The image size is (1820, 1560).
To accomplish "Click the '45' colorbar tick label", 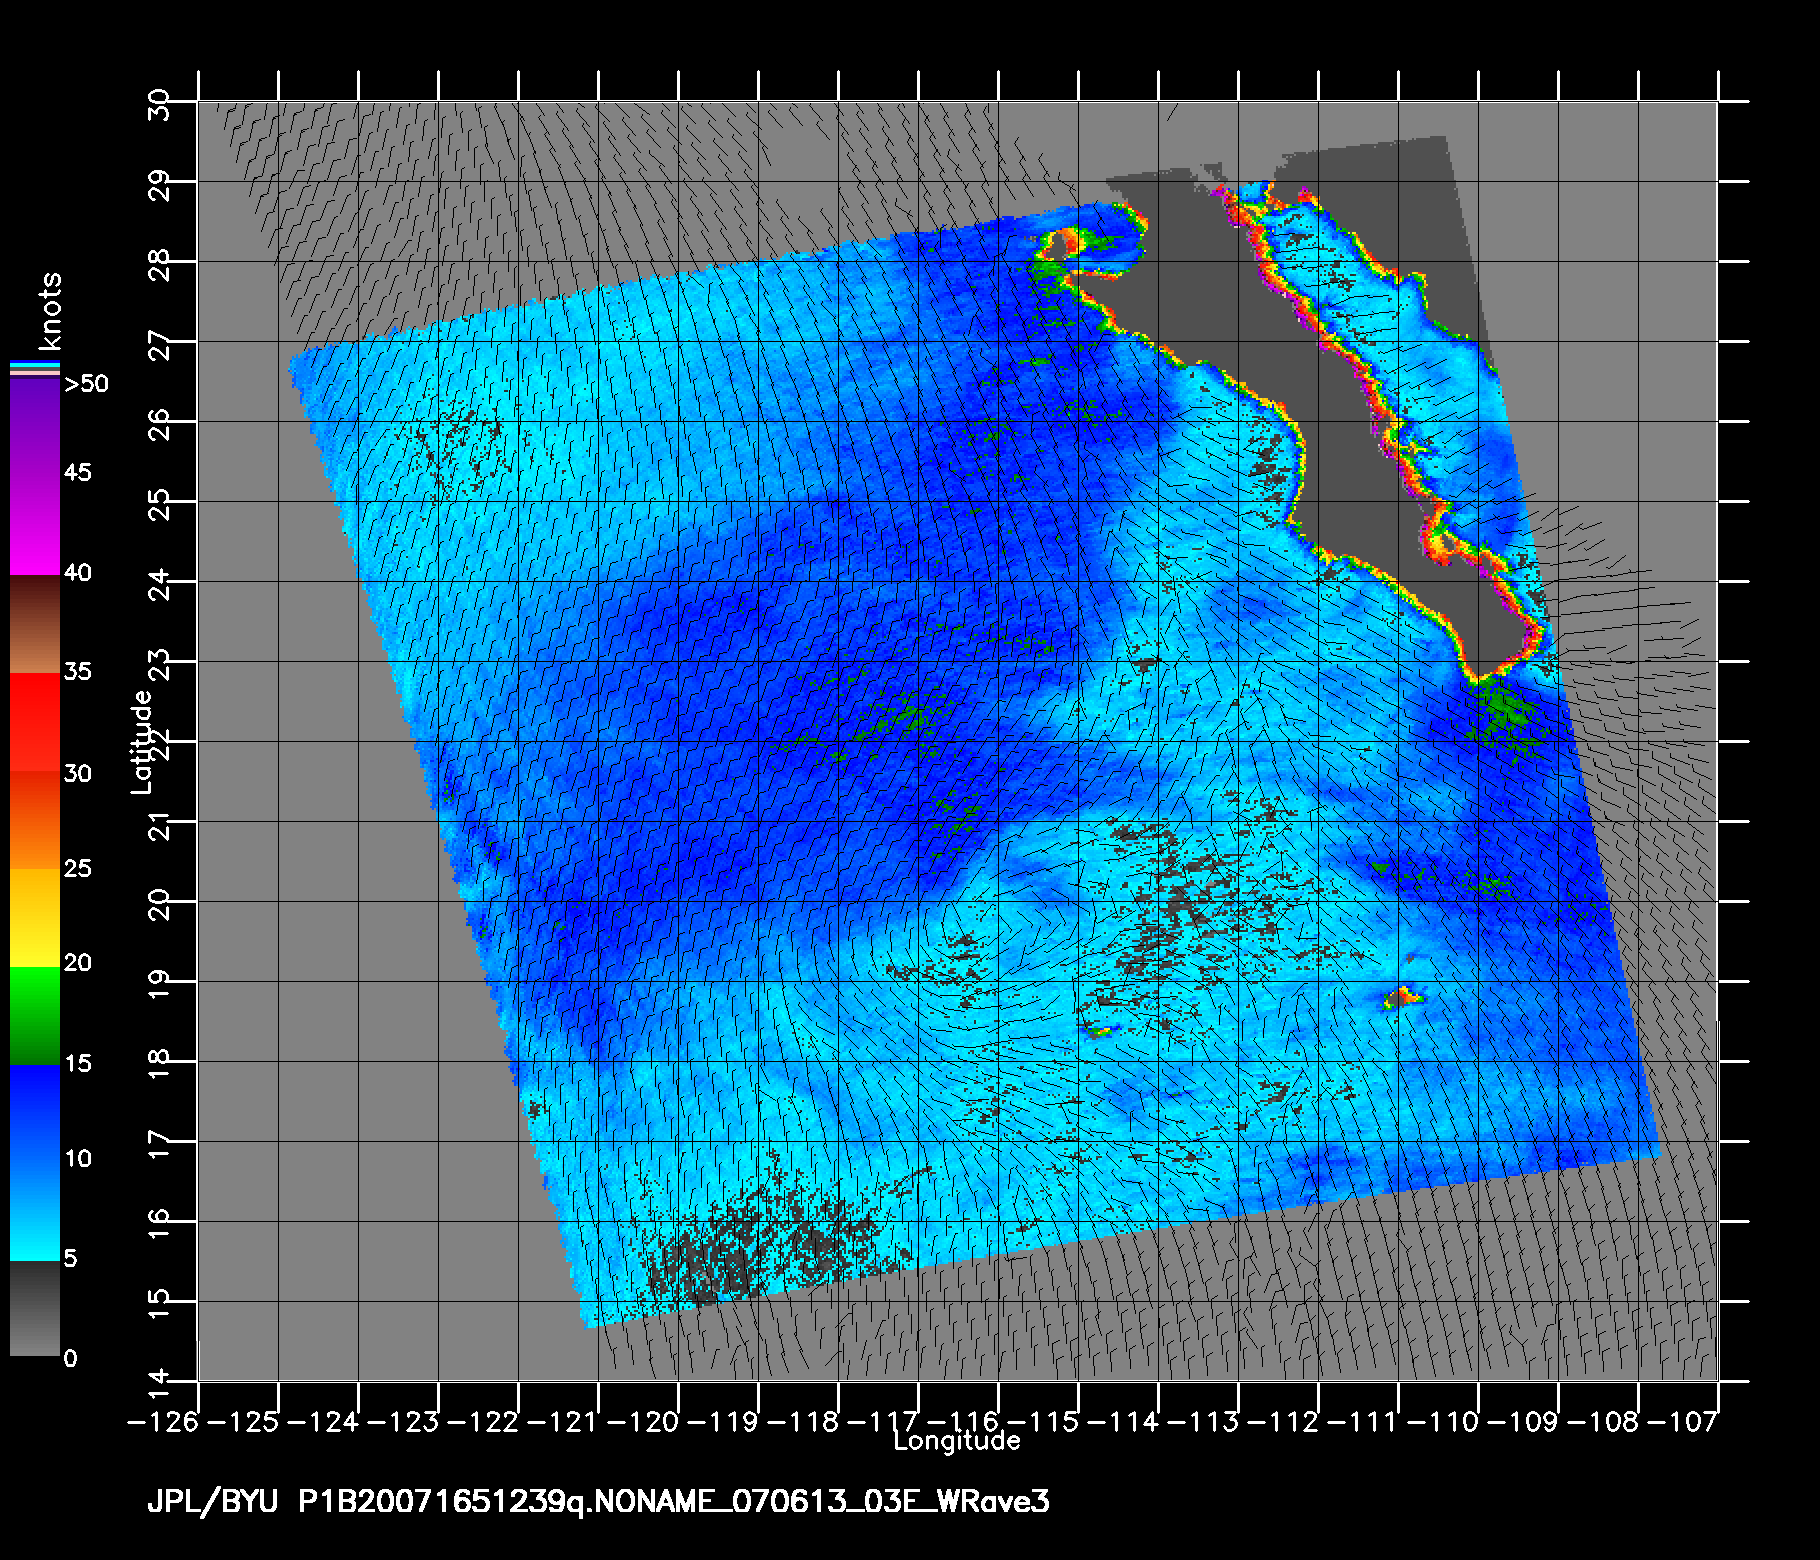I will click(78, 472).
